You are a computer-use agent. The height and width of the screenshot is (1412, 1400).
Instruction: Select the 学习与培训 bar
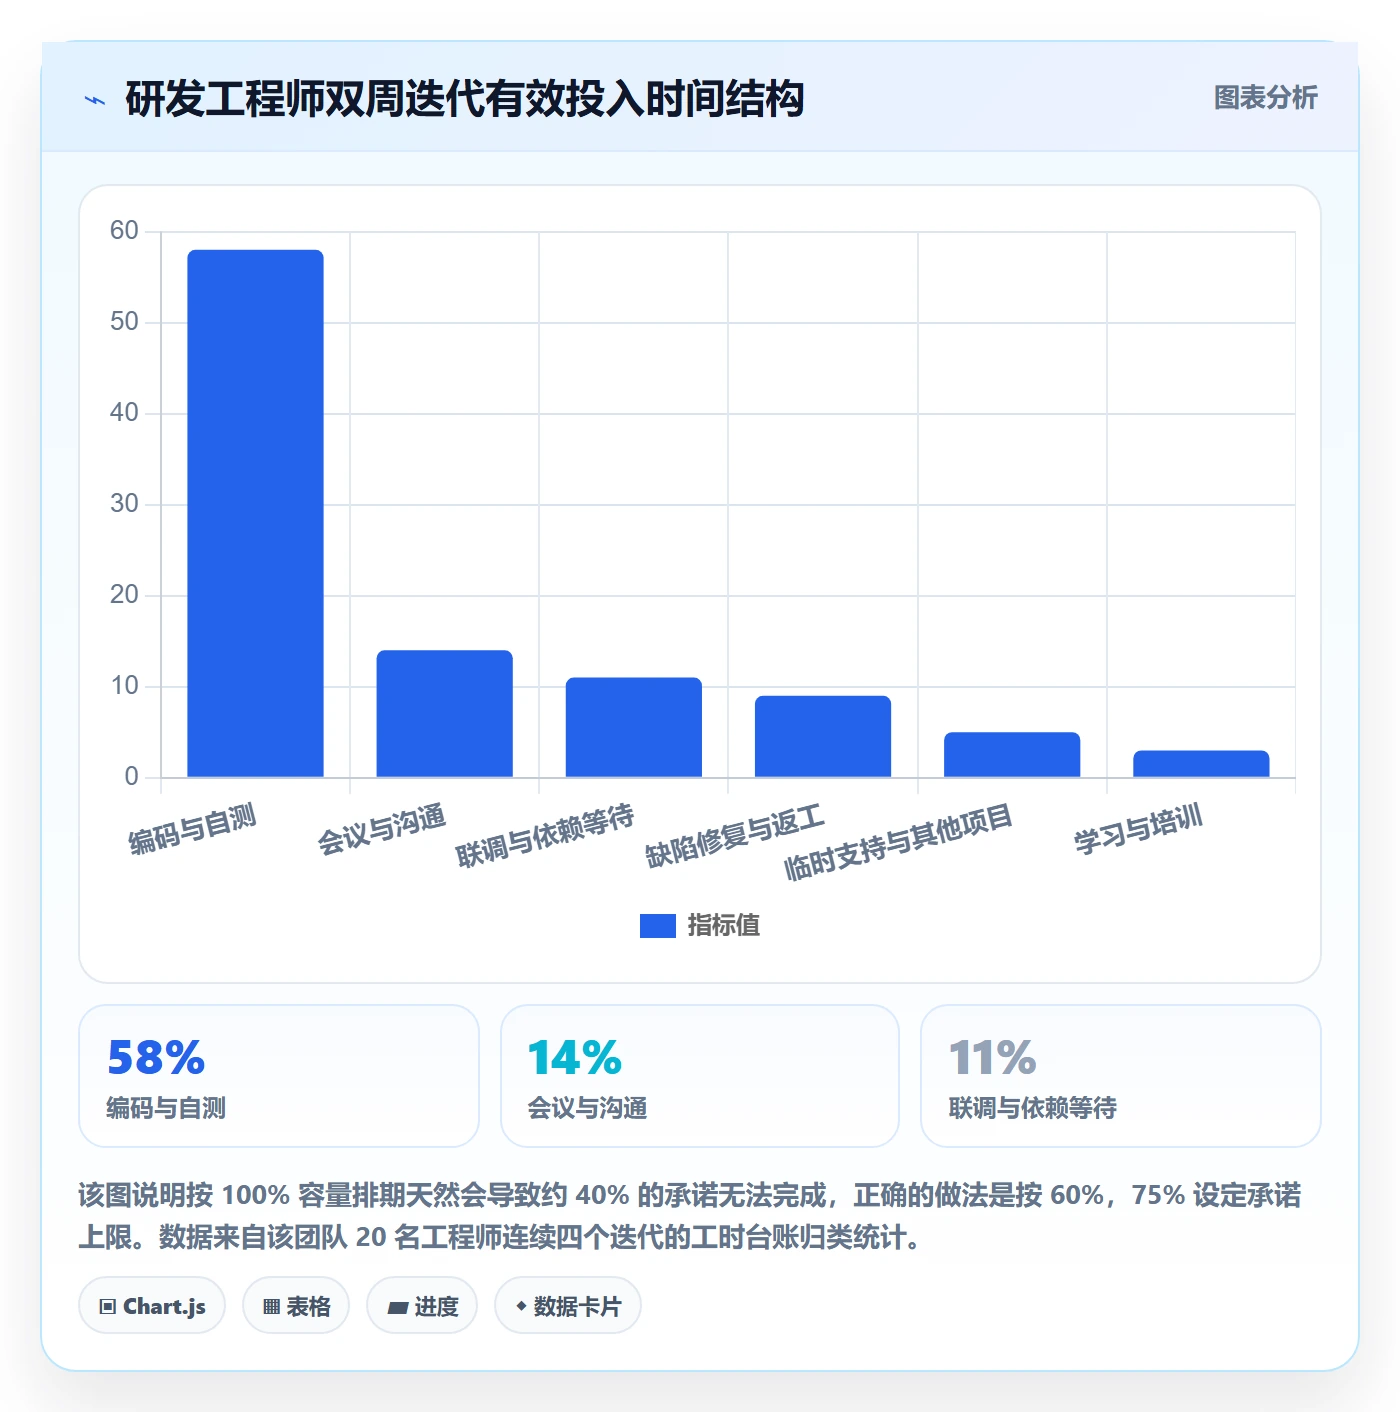coord(1201,763)
